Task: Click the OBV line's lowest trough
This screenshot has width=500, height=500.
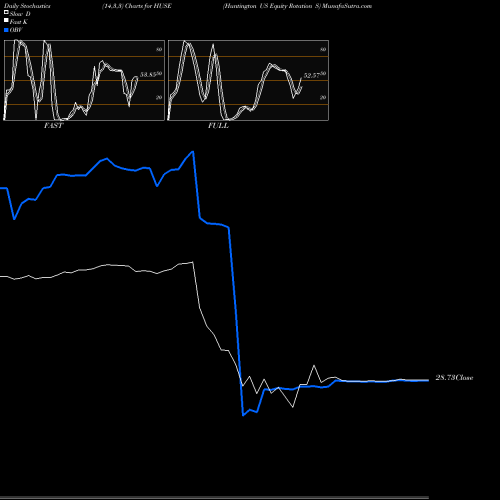Action: click(x=243, y=415)
